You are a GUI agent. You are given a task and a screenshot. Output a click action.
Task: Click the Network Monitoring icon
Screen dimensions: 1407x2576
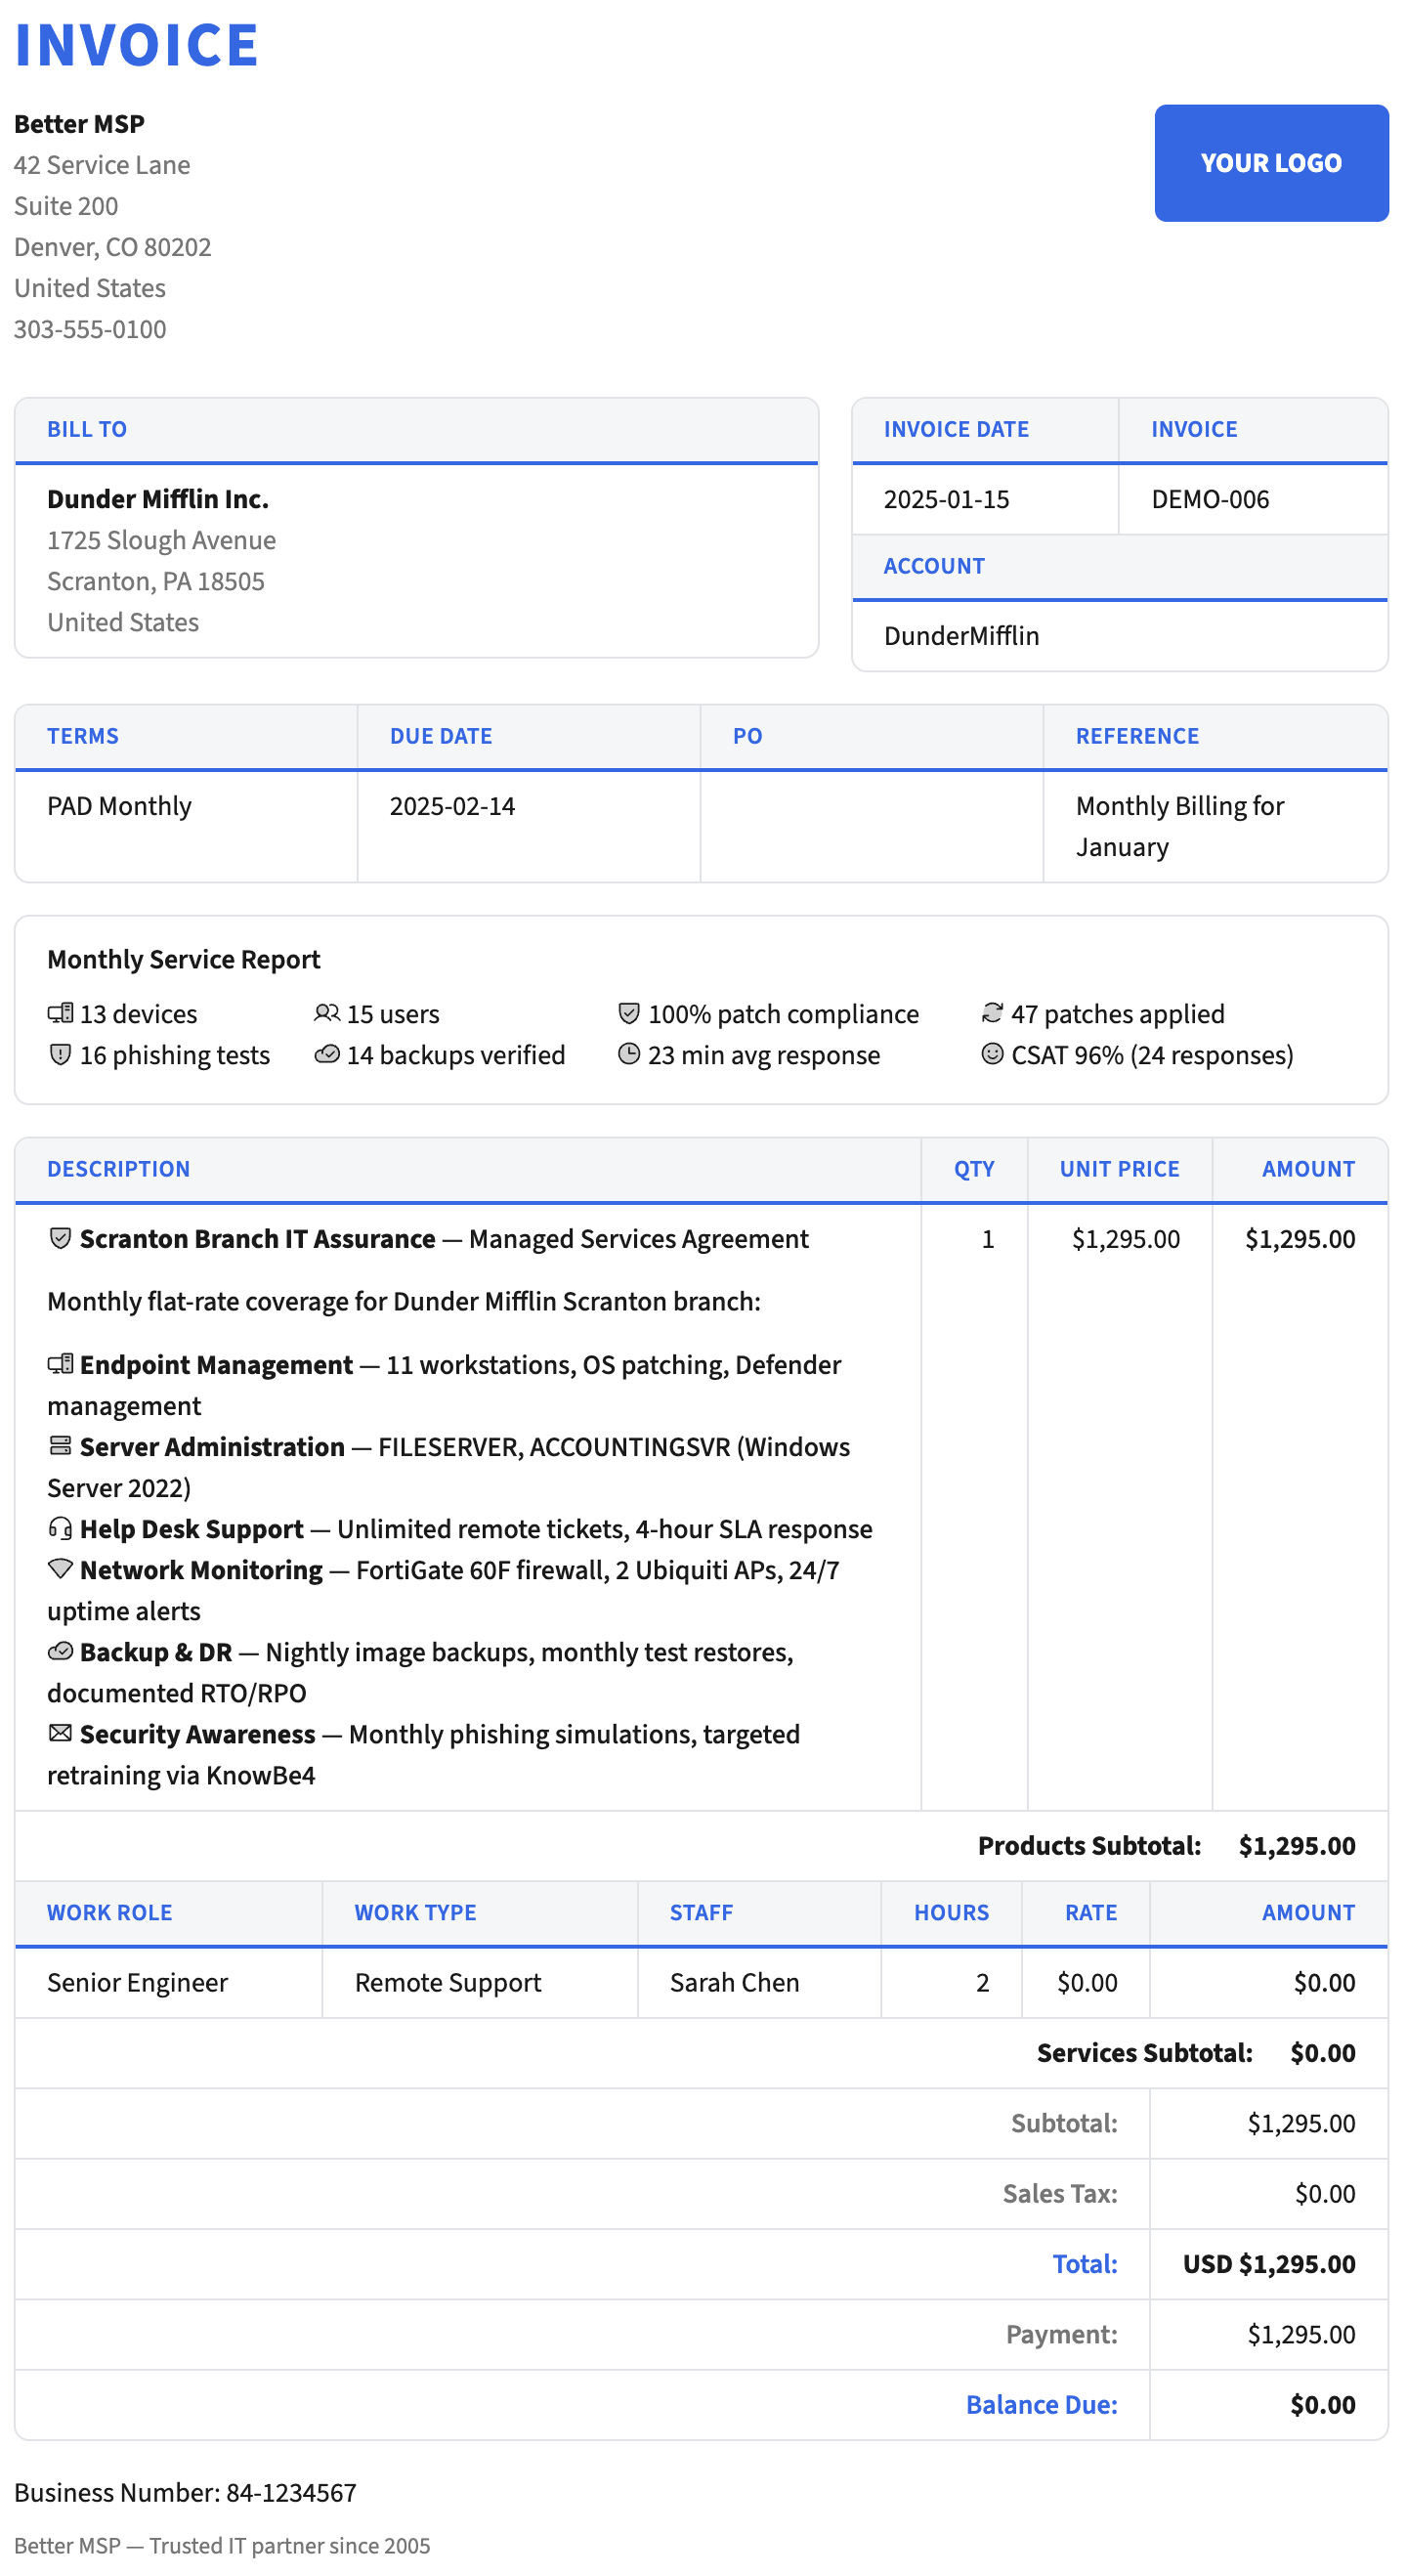point(60,1569)
